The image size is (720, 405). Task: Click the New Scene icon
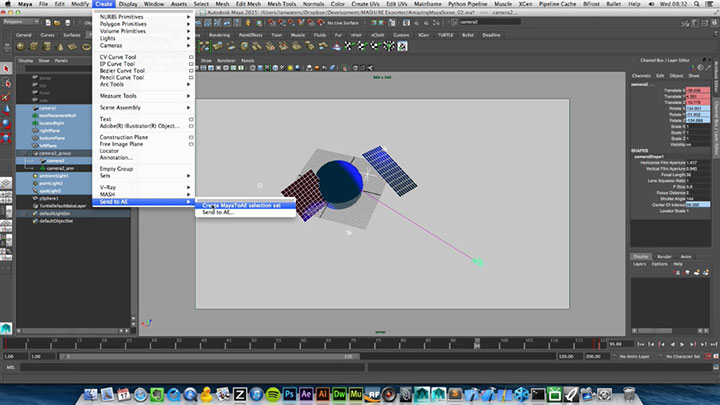(x=48, y=22)
